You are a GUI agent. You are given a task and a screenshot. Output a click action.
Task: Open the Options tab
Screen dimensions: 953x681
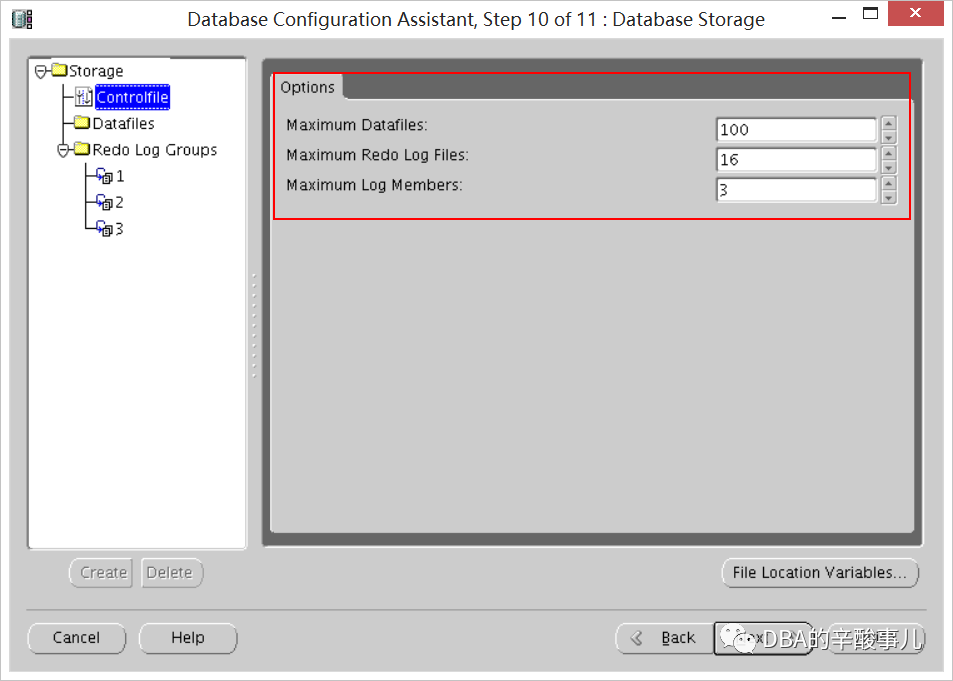308,88
